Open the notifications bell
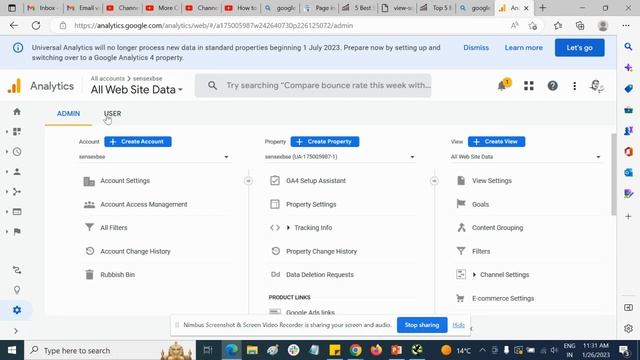Image resolution: width=640 pixels, height=360 pixels. tap(503, 85)
